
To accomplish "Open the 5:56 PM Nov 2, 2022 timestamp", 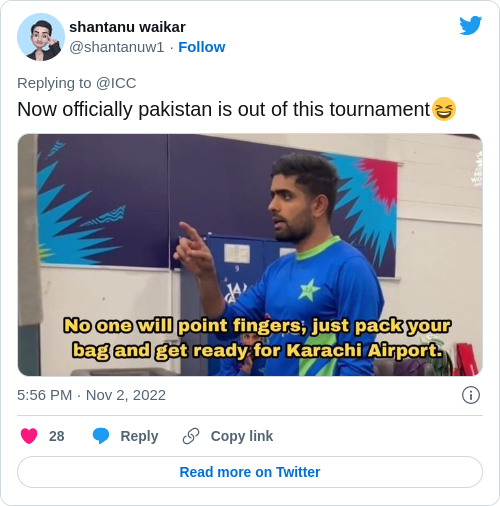I will tap(91, 395).
